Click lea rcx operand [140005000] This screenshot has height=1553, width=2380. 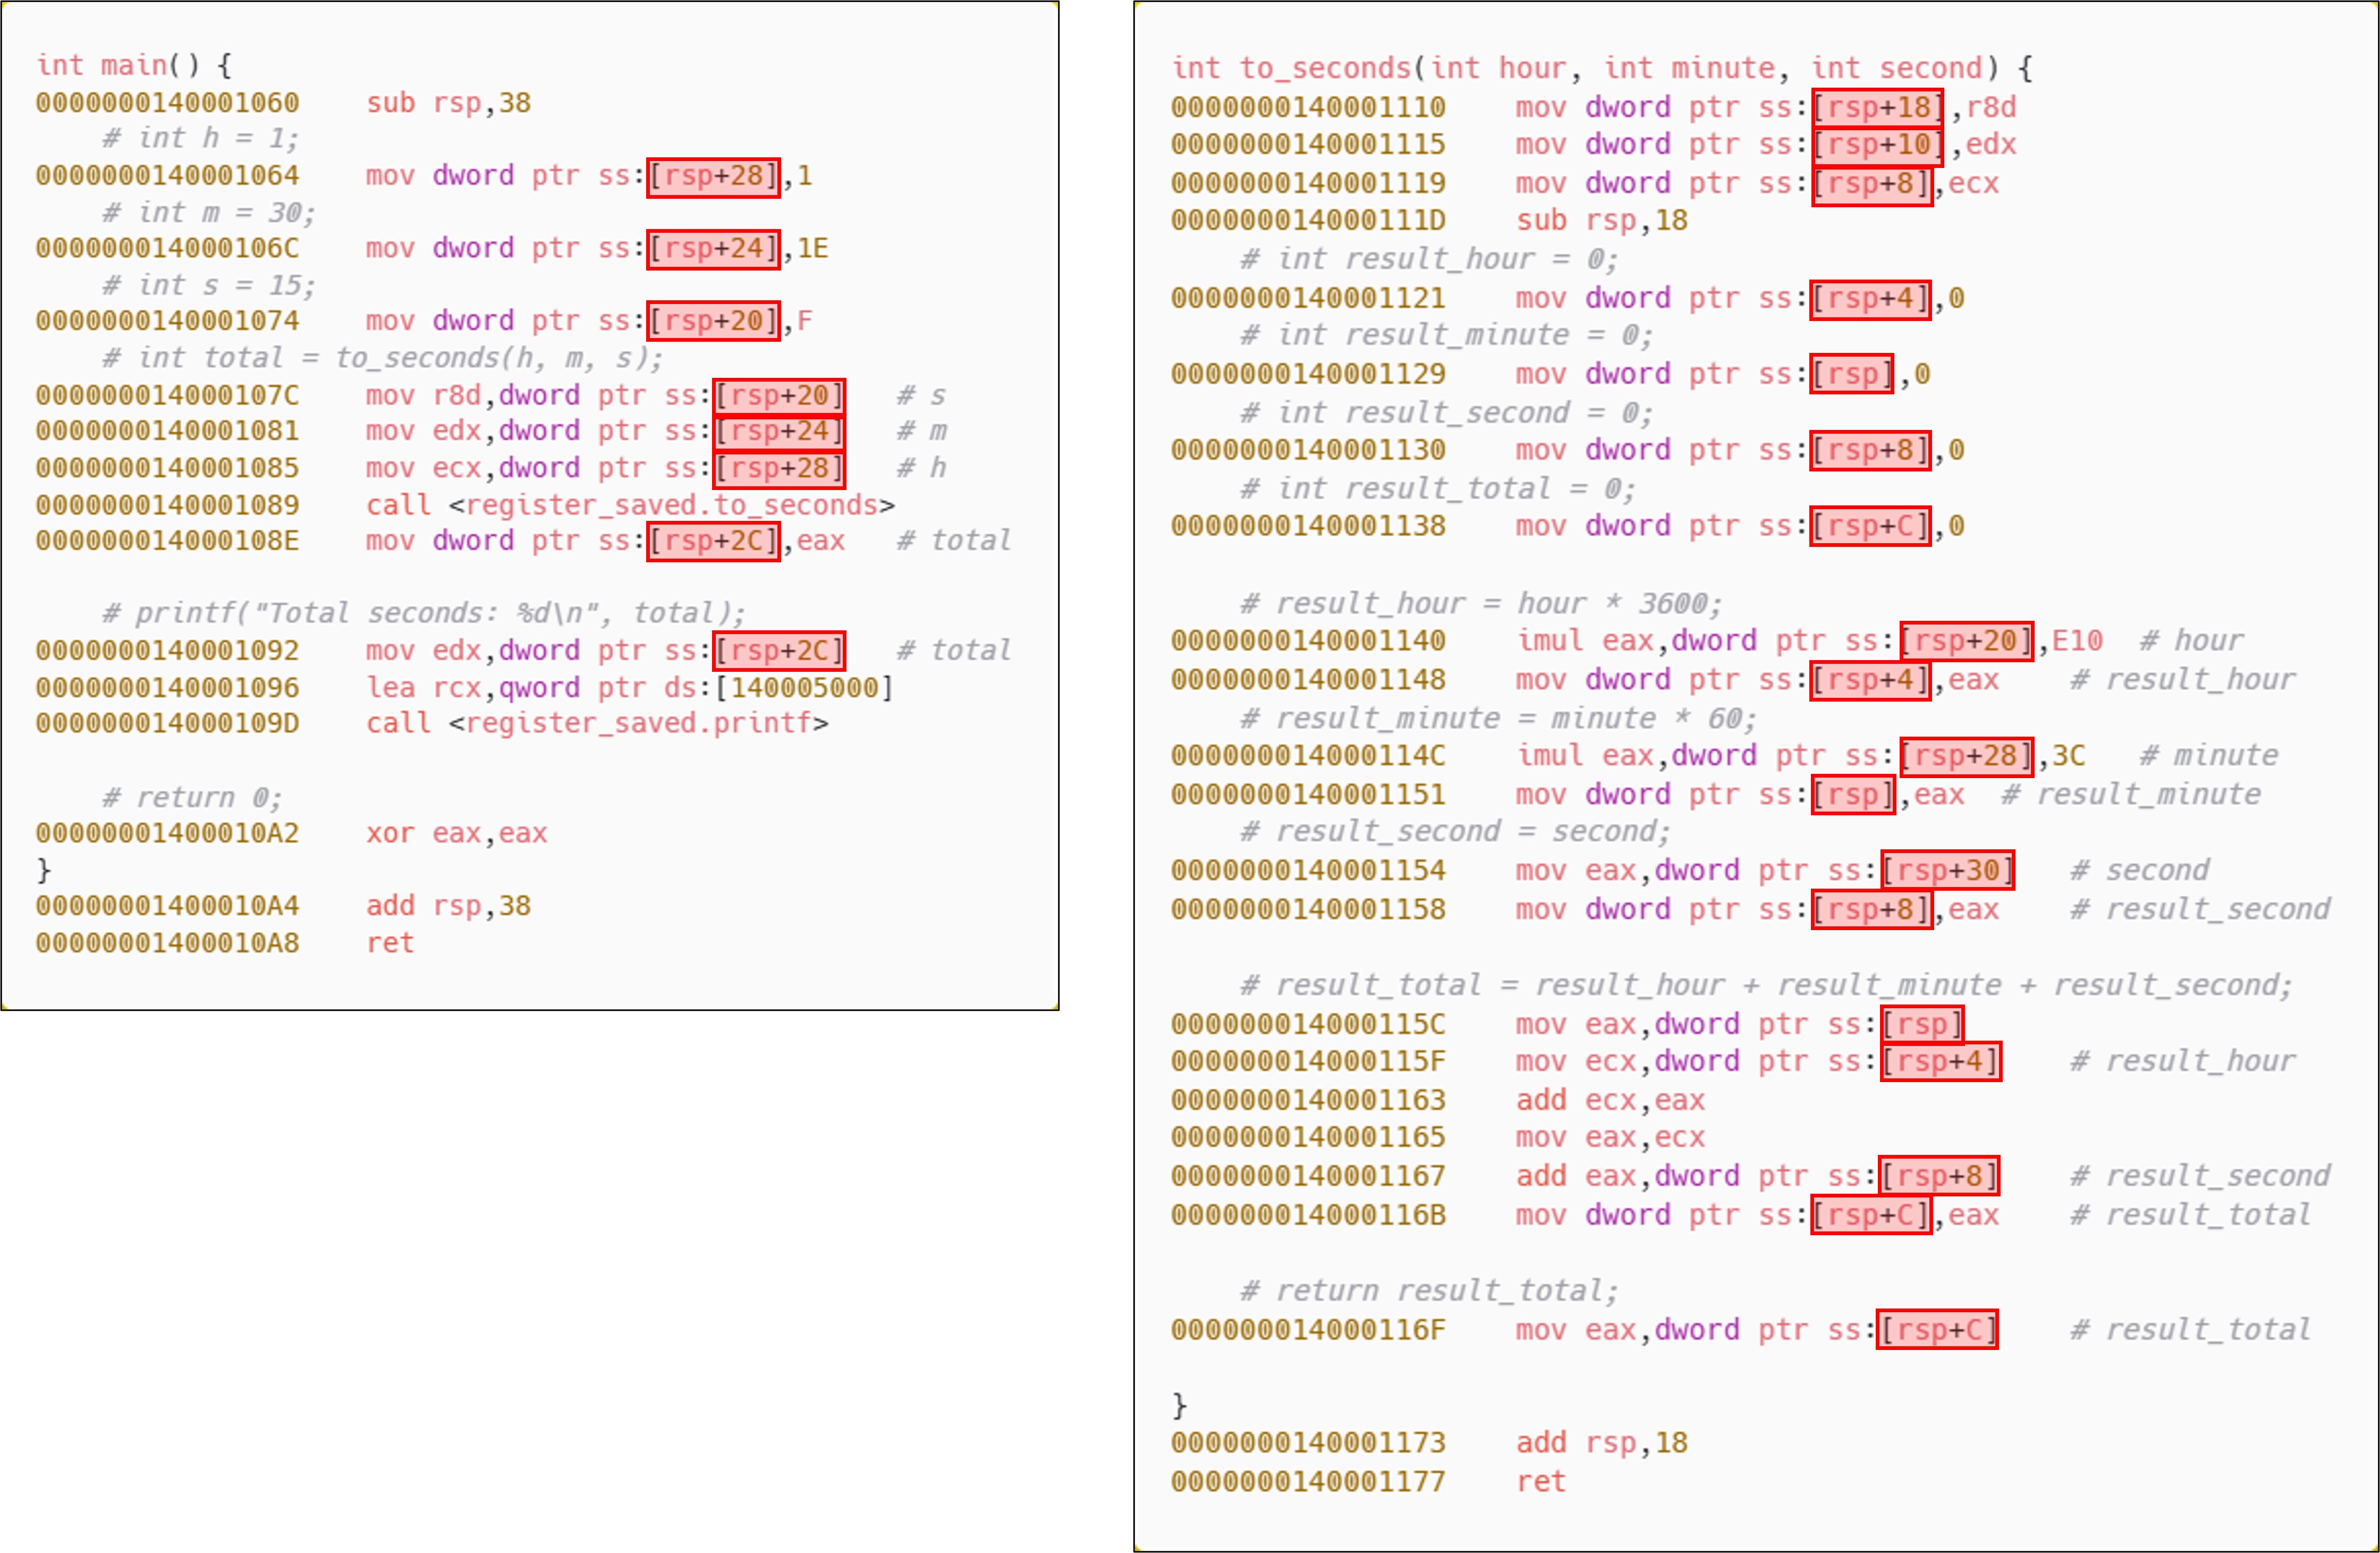tap(804, 688)
